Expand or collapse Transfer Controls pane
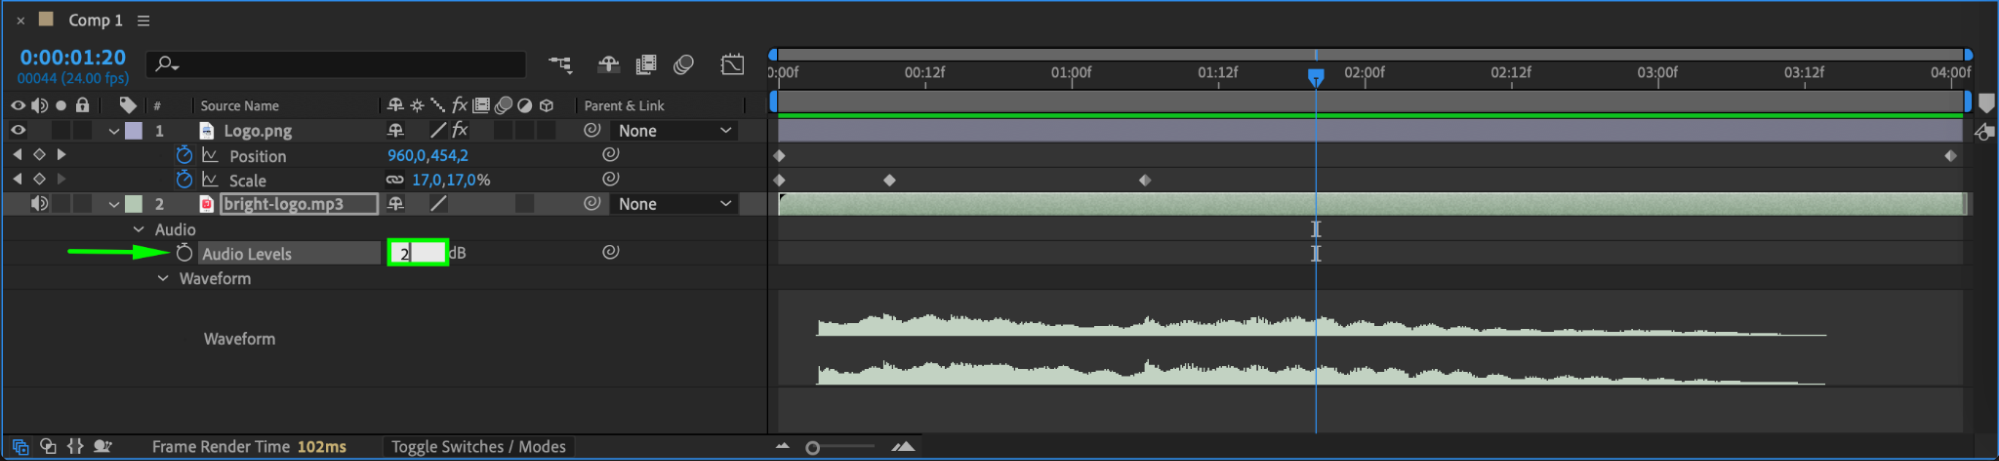 [x=48, y=447]
